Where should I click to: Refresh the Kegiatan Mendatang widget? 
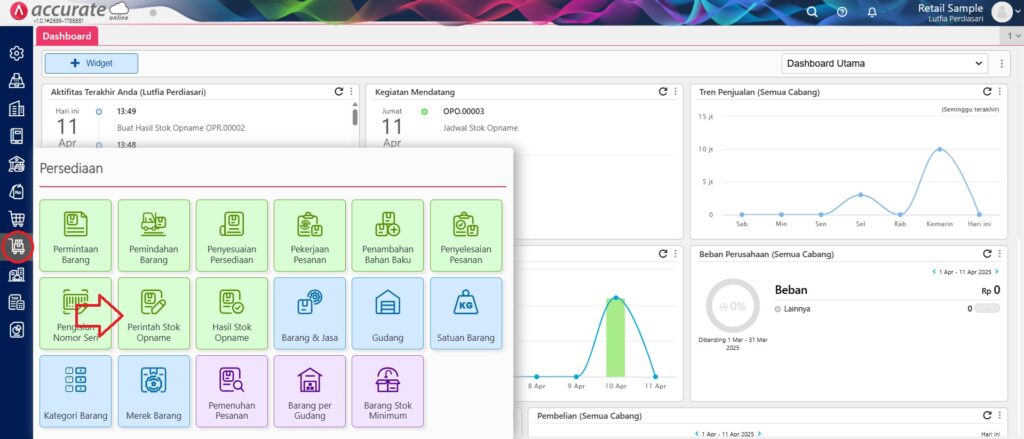click(x=662, y=92)
